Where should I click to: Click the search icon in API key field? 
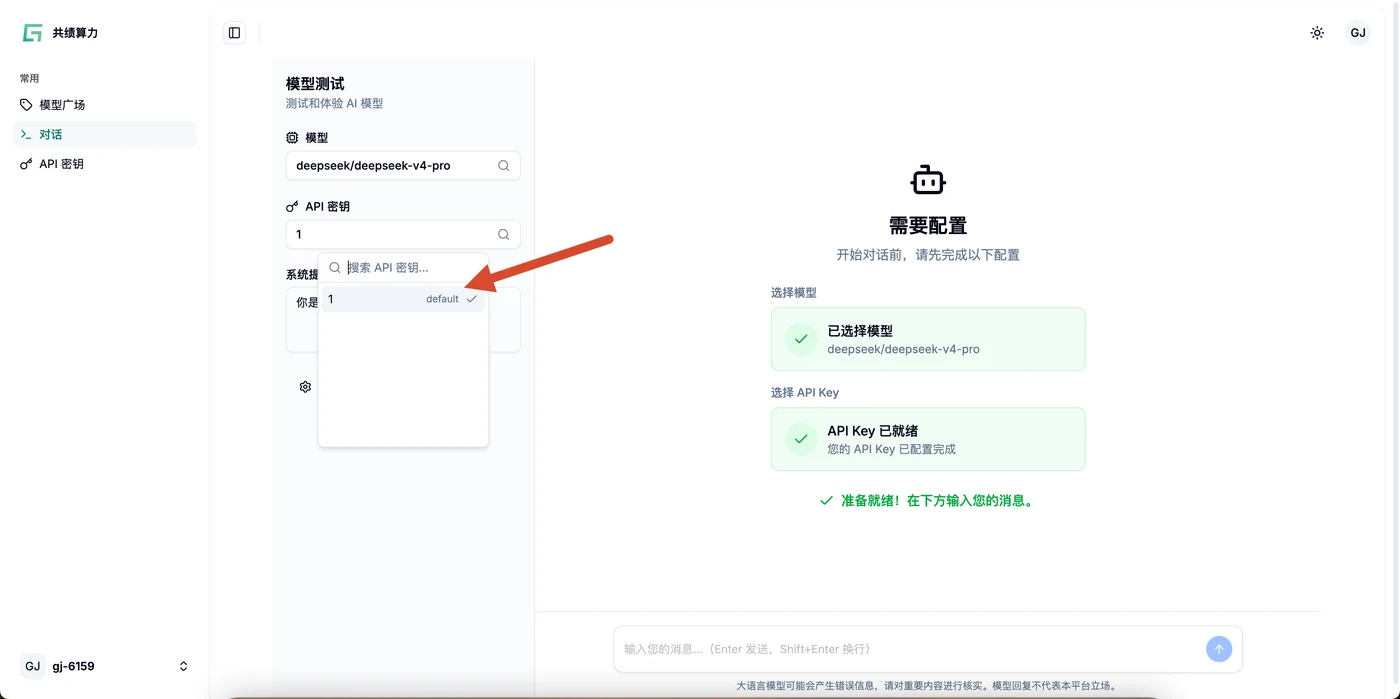[504, 235]
